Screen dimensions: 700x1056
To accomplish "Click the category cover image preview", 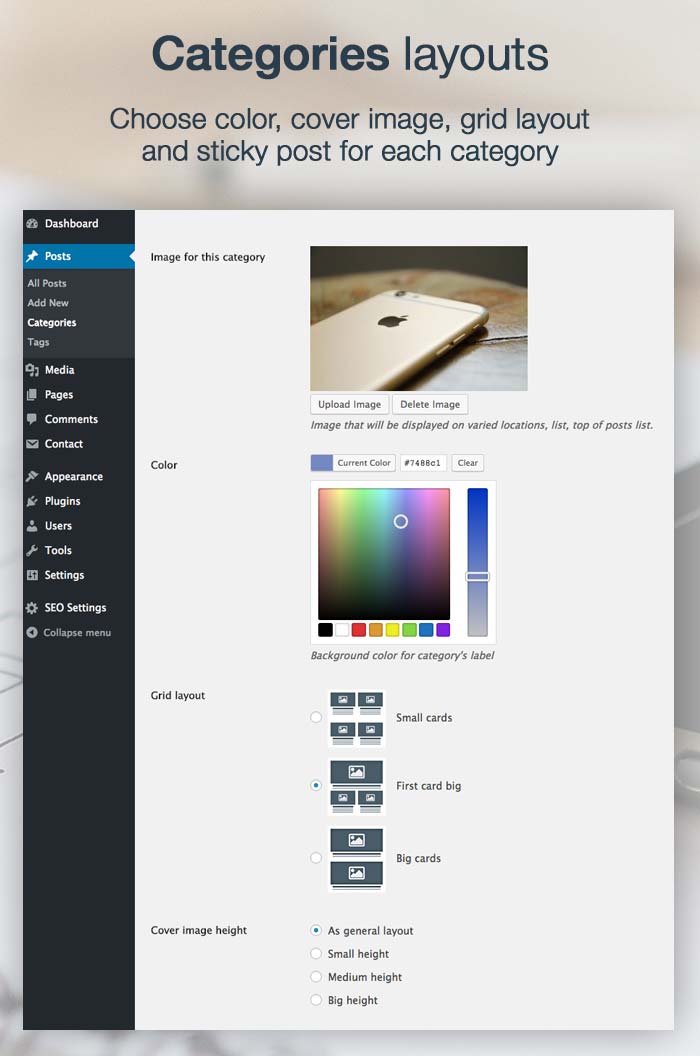I will (419, 318).
